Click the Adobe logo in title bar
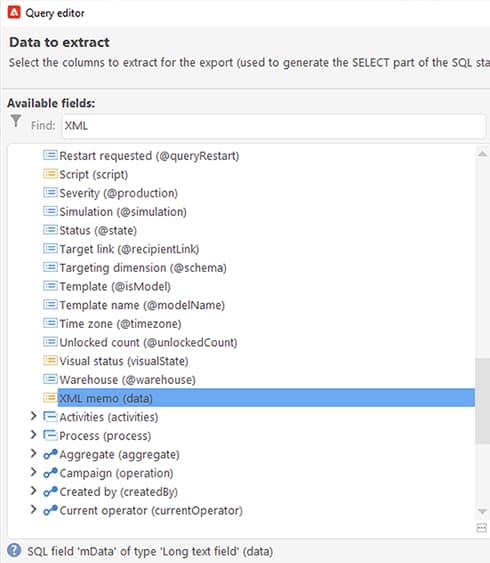Screen dimensions: 490x563 (x=14, y=13)
